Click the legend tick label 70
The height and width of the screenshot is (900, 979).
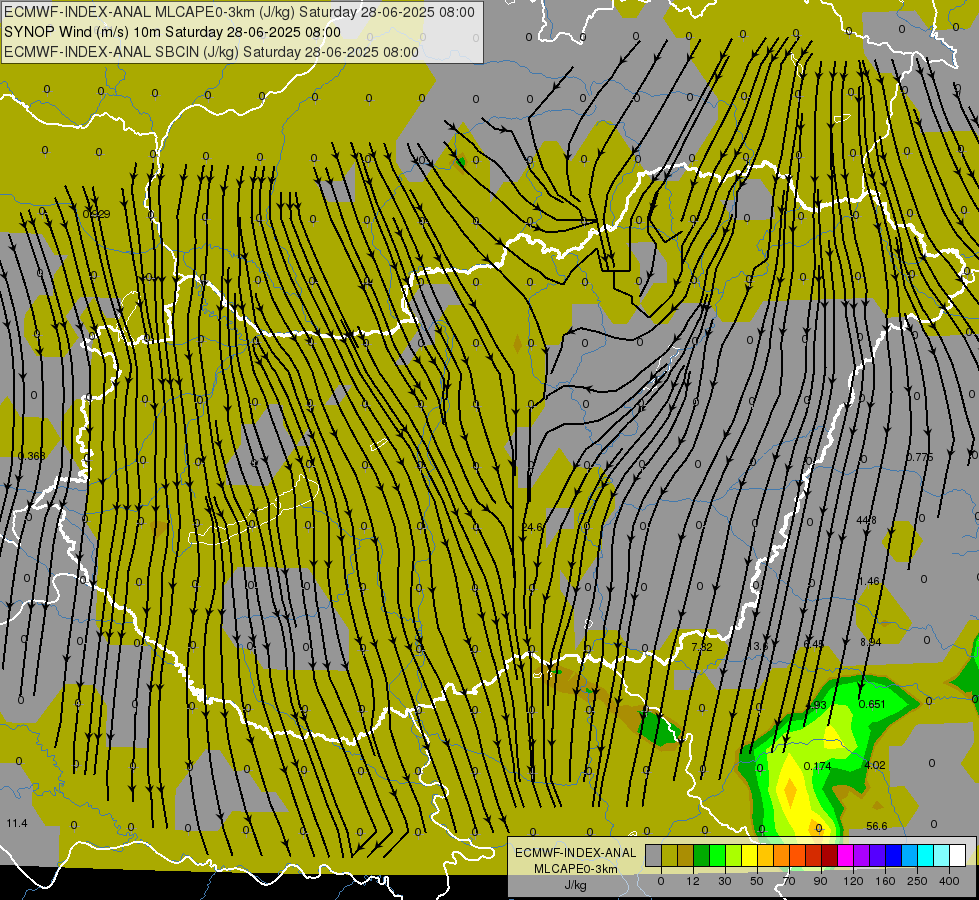point(789,881)
